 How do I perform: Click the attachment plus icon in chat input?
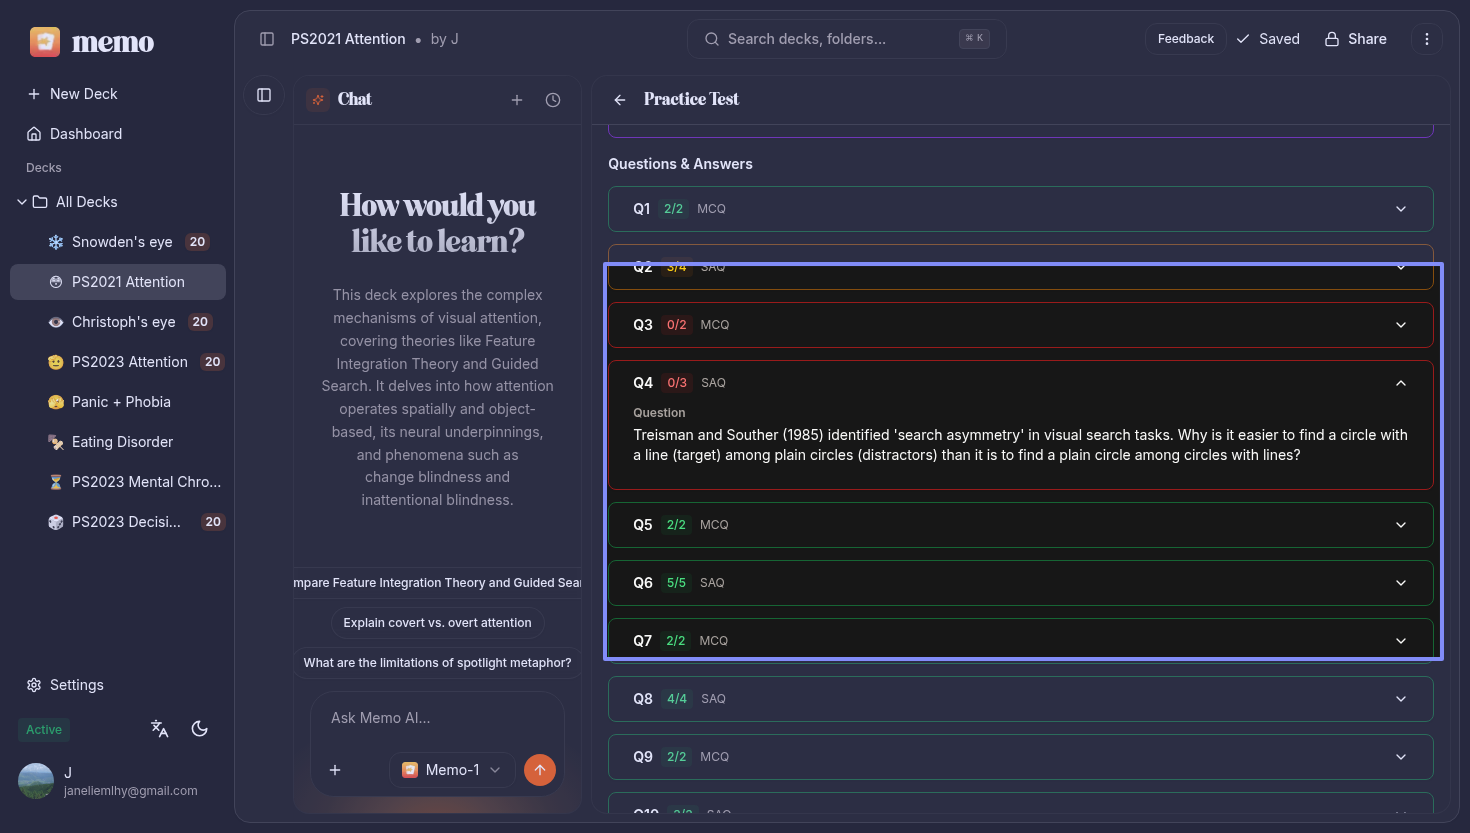pos(335,770)
